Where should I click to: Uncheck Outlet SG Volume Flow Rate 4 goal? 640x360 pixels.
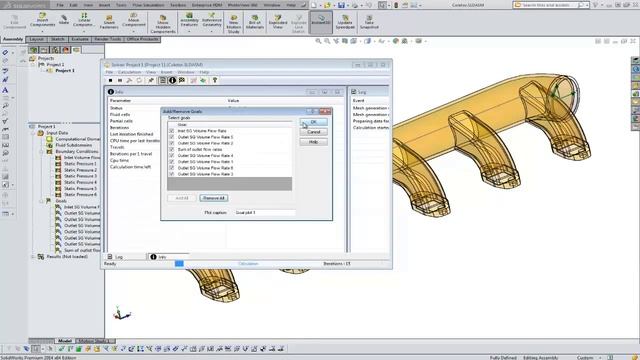171,156
